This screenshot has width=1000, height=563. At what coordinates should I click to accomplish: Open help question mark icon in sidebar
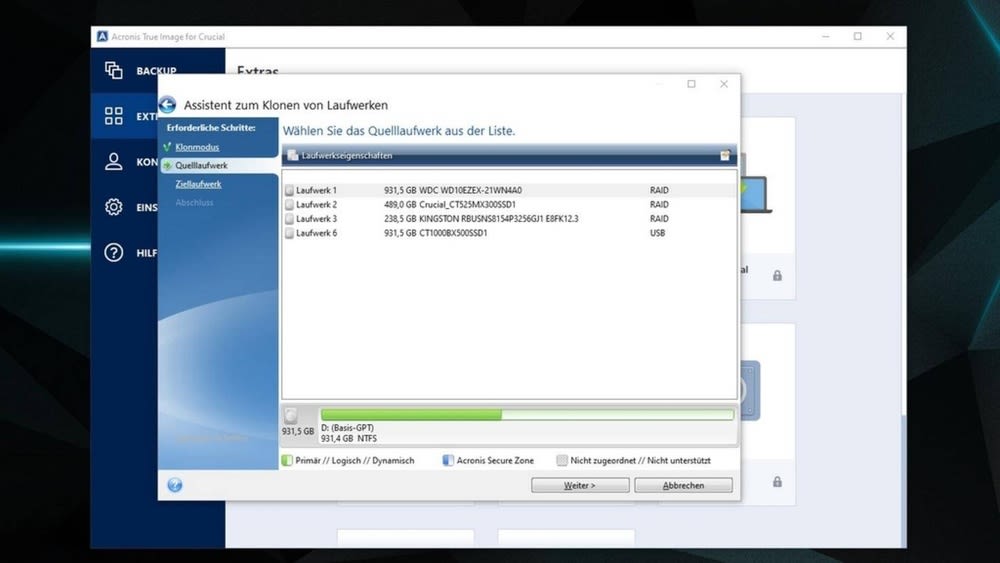[x=114, y=252]
